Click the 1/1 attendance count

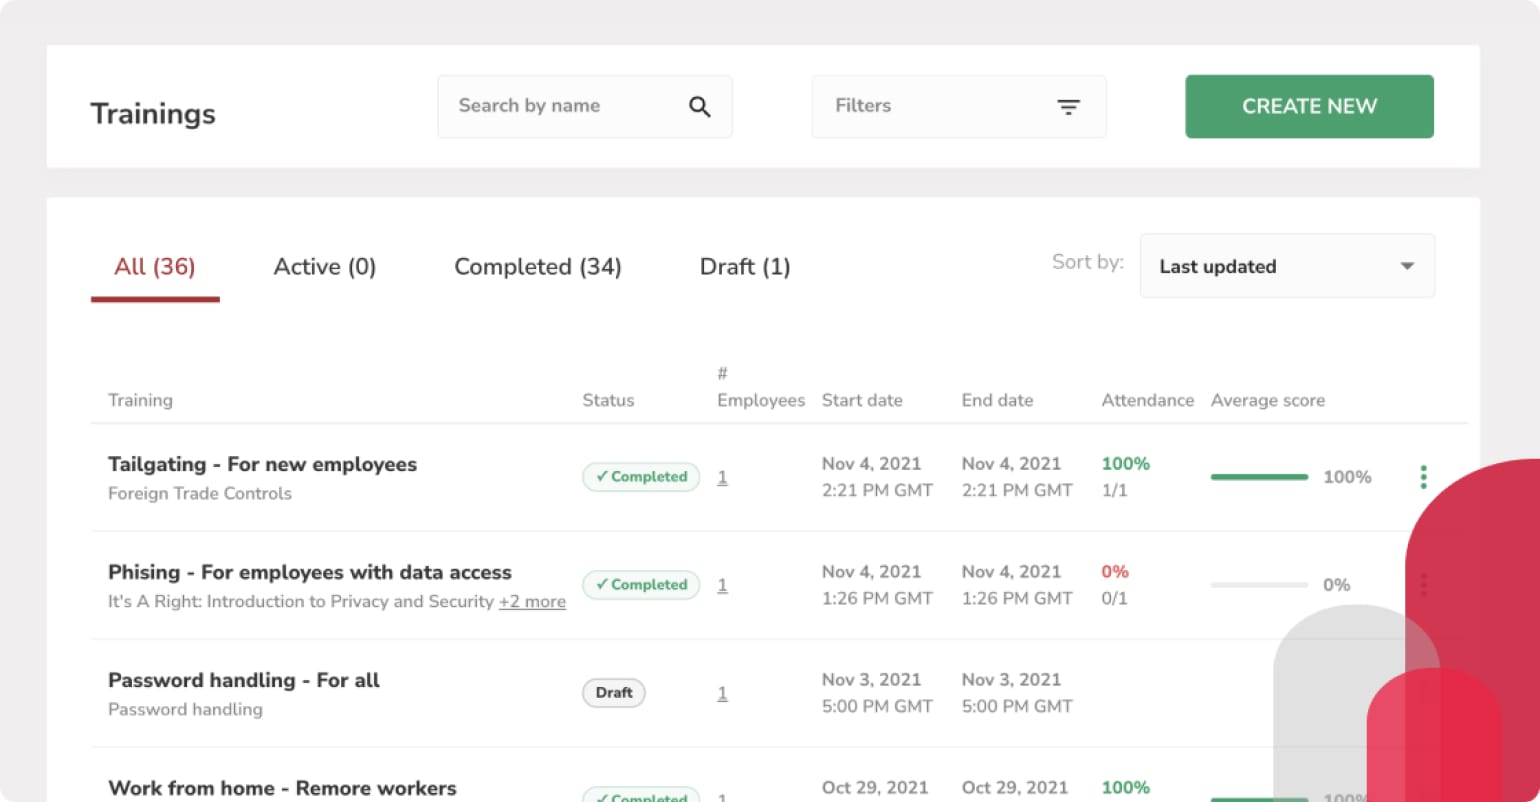(x=1114, y=490)
